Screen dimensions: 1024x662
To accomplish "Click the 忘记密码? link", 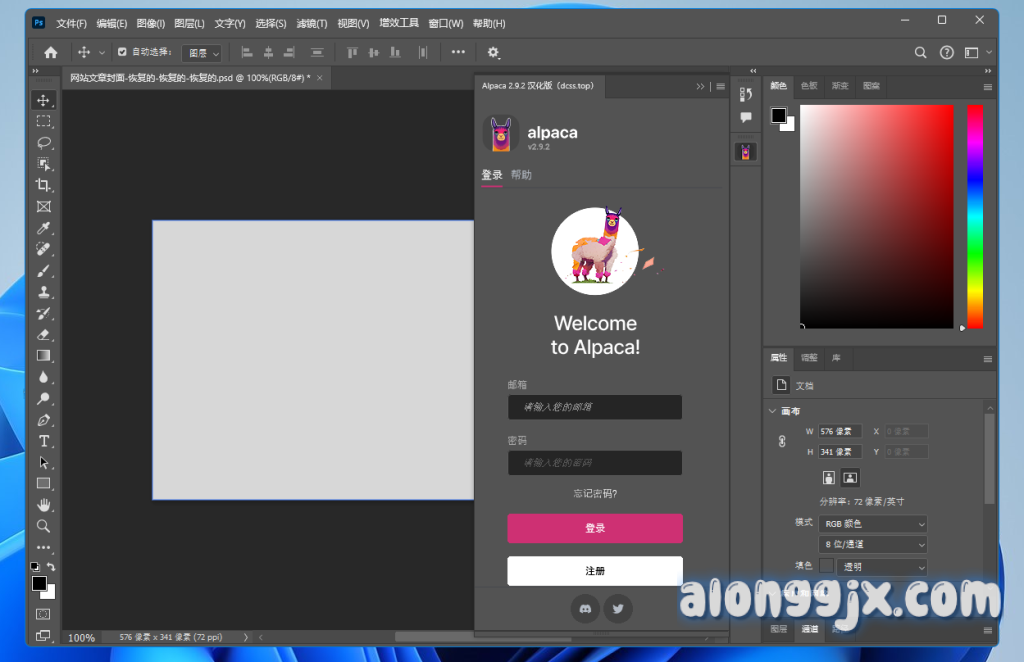I will point(595,493).
